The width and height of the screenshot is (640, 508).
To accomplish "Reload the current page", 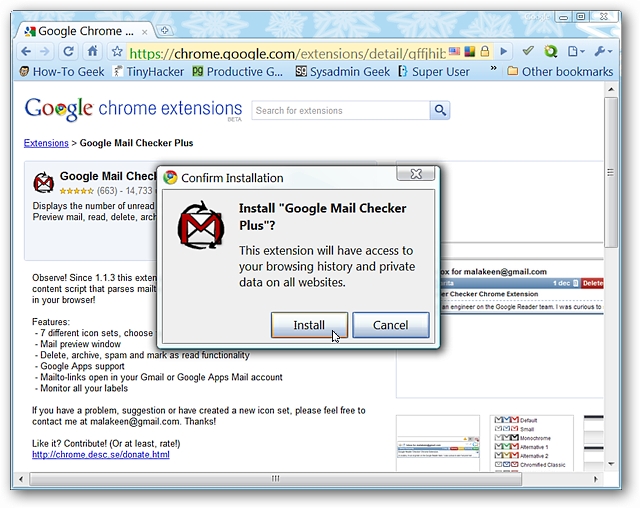I will coord(68,51).
